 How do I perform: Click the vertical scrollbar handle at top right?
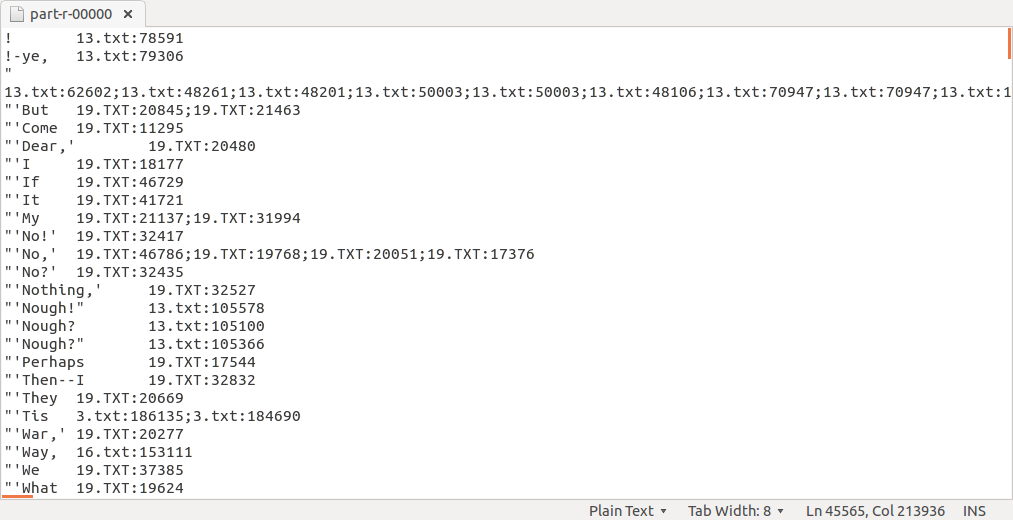coord(1009,43)
